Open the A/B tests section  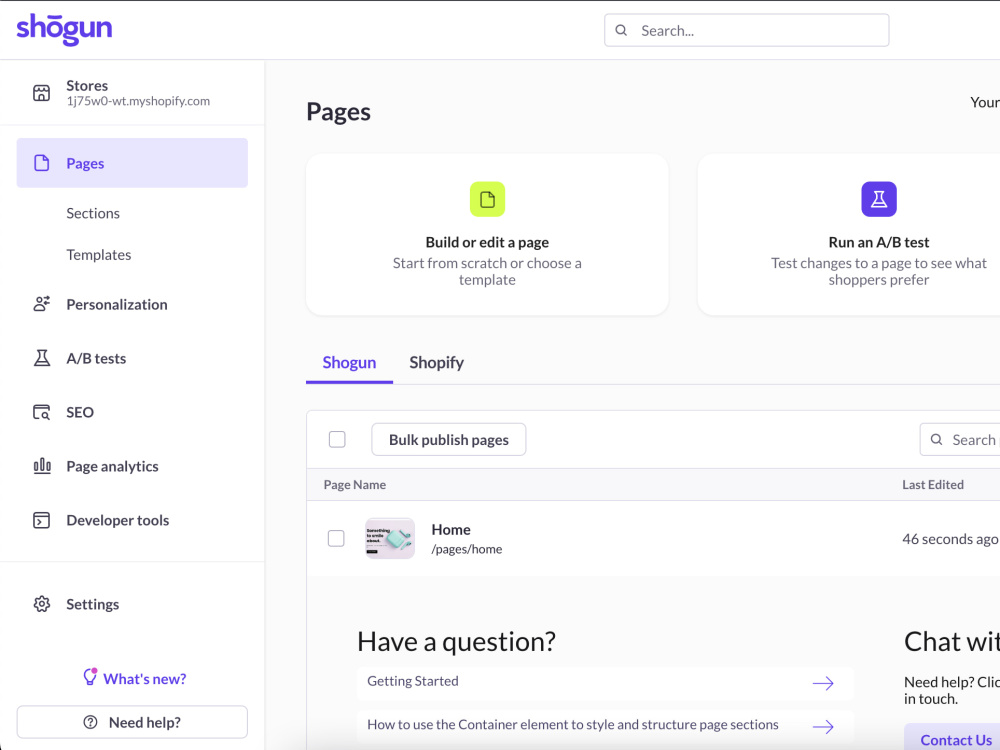tap(96, 358)
